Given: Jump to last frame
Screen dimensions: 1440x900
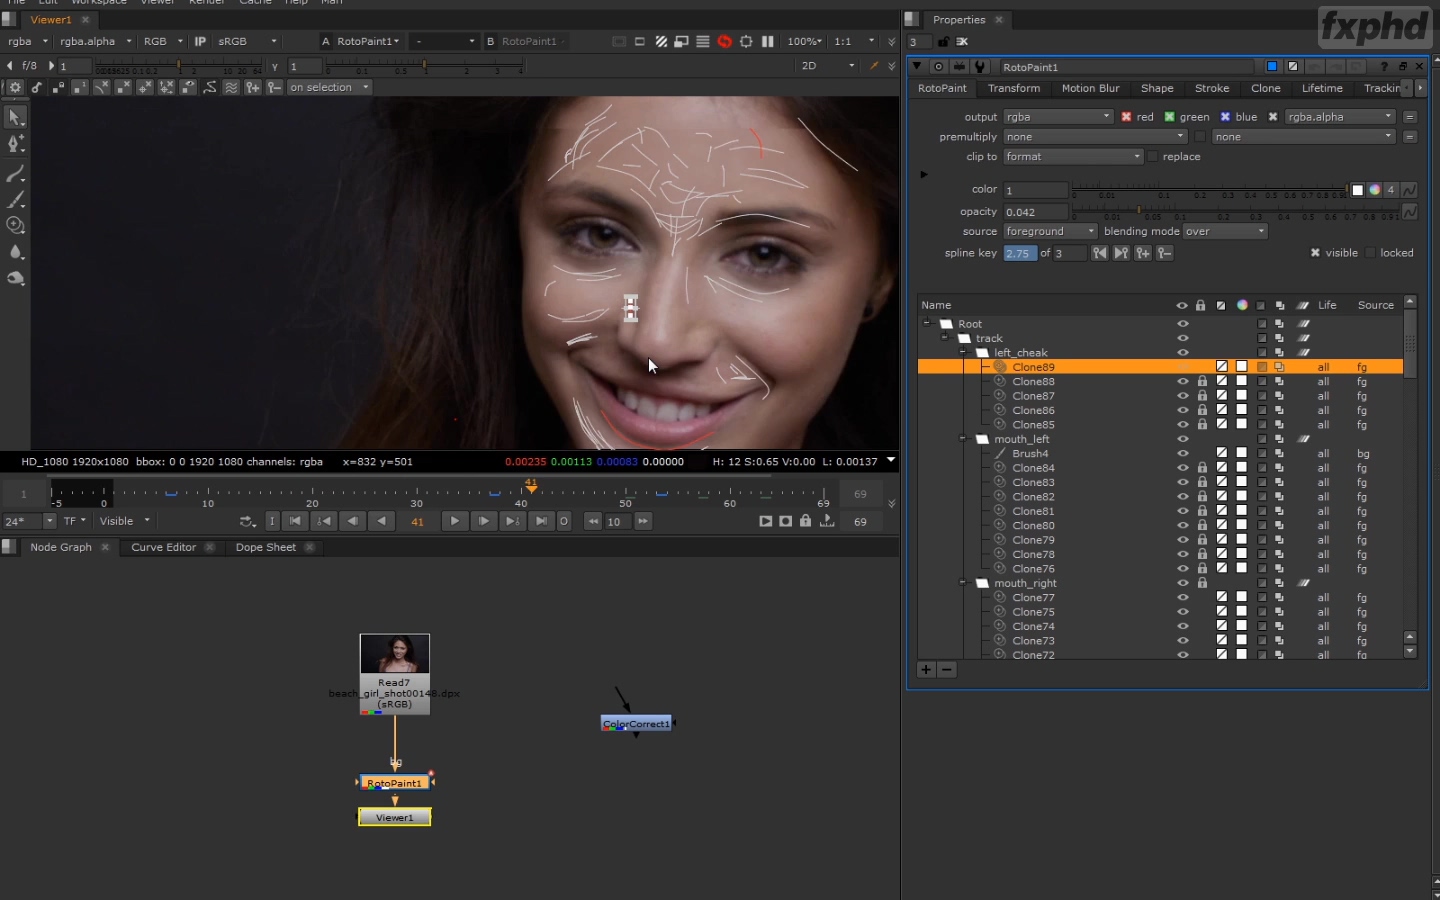Looking at the screenshot, I should pos(541,521).
